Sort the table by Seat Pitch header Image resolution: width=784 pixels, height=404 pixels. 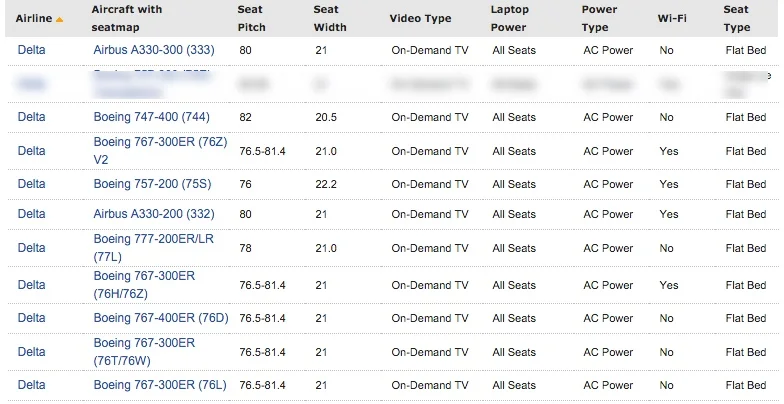click(x=252, y=18)
